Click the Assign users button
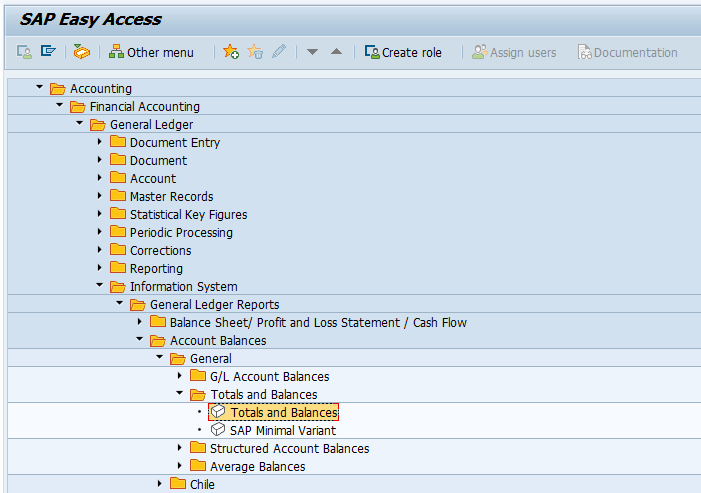Screen dimensions: 701x493 click(514, 52)
